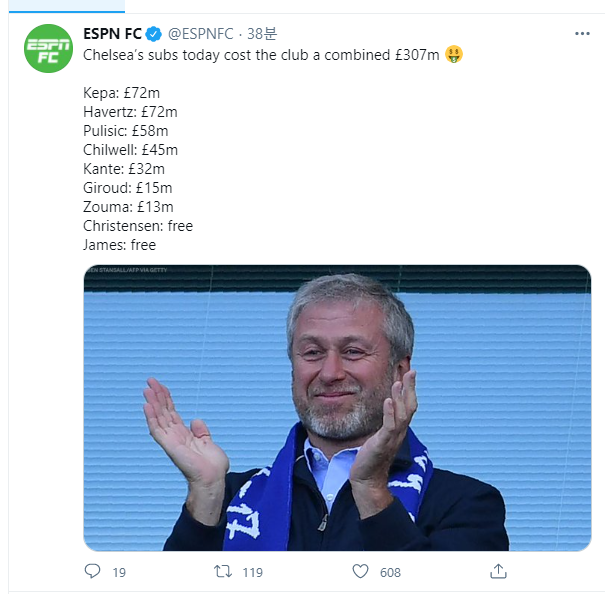Open the three-dot more options menu
Viewport: 605px width, 594px height.
[582, 34]
